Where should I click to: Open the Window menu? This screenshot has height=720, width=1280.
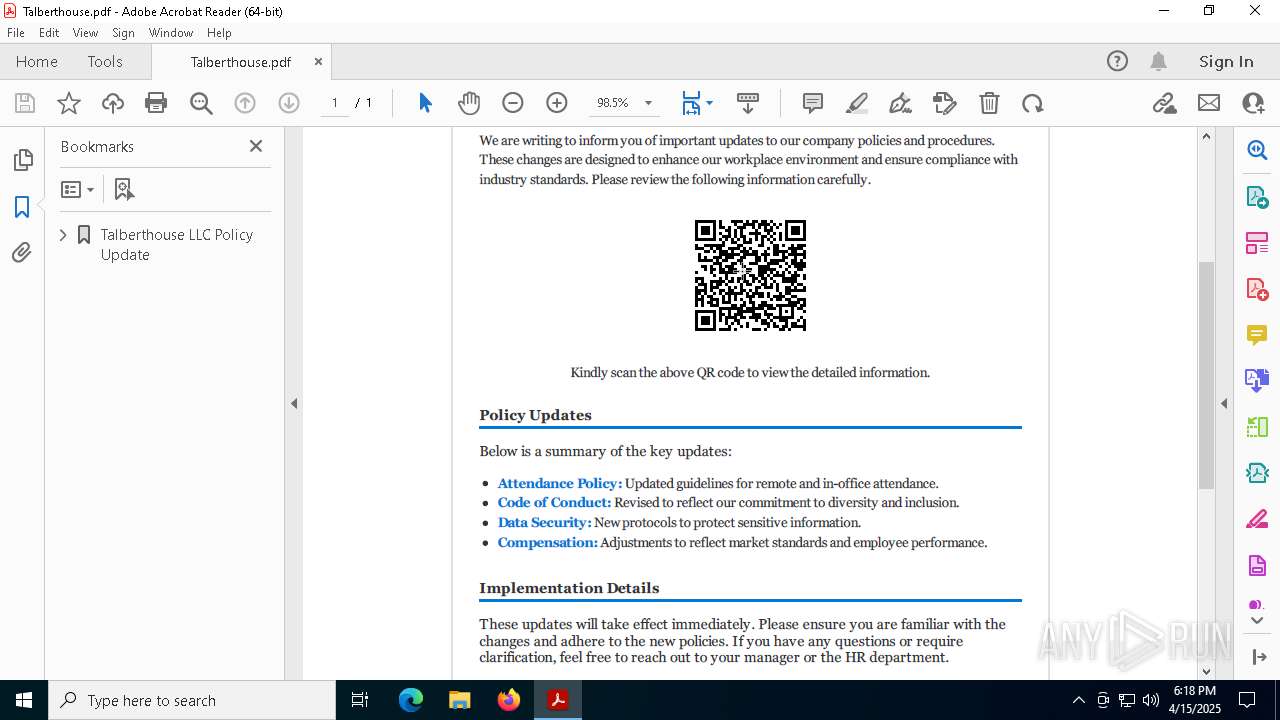pos(171,32)
